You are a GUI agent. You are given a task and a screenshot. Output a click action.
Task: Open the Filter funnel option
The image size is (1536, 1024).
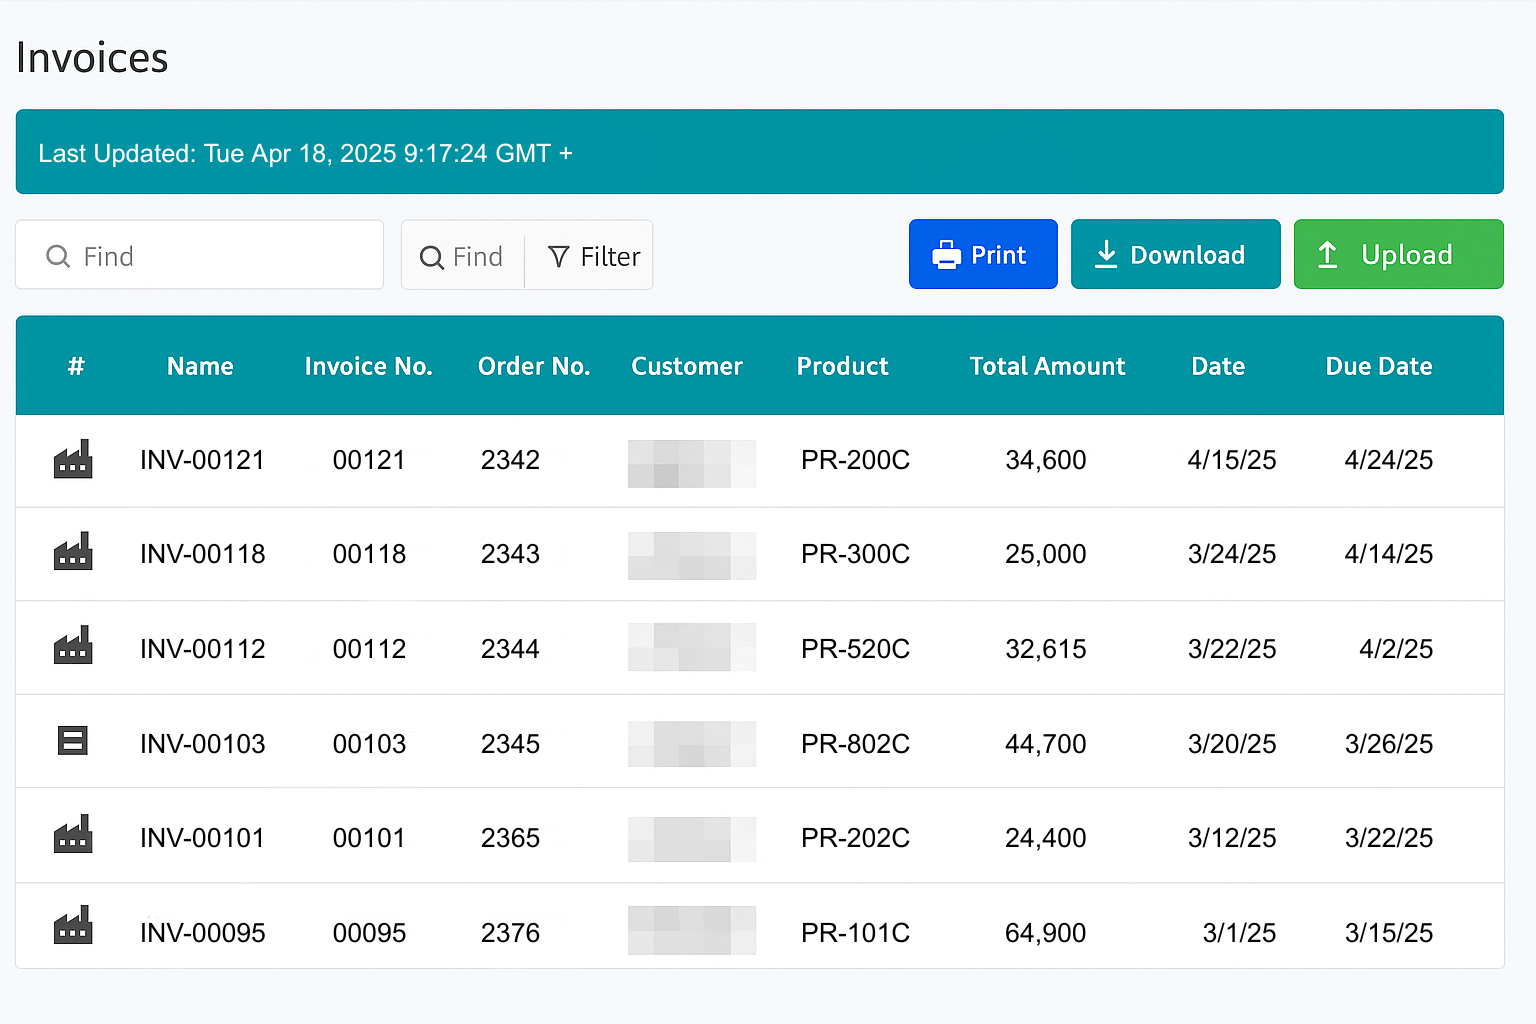pos(594,257)
